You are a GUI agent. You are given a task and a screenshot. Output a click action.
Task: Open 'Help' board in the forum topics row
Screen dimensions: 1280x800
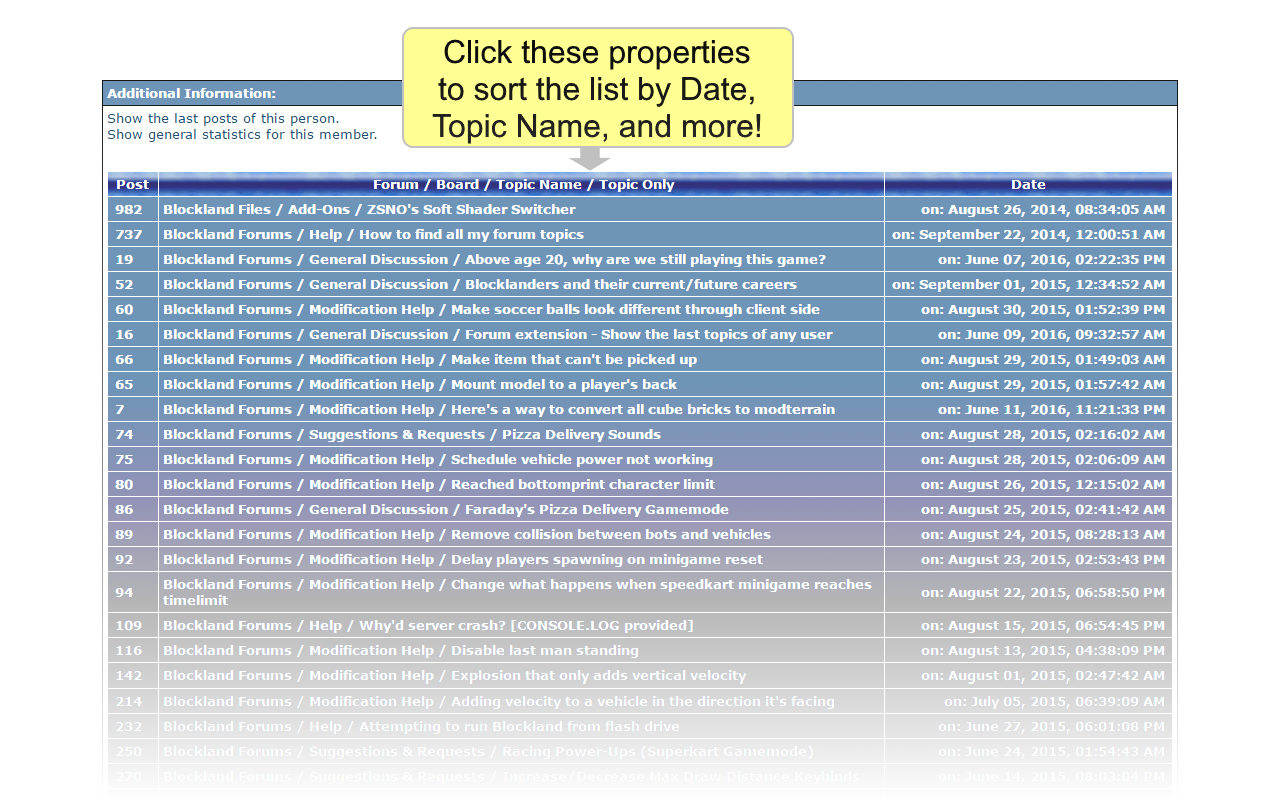click(325, 234)
